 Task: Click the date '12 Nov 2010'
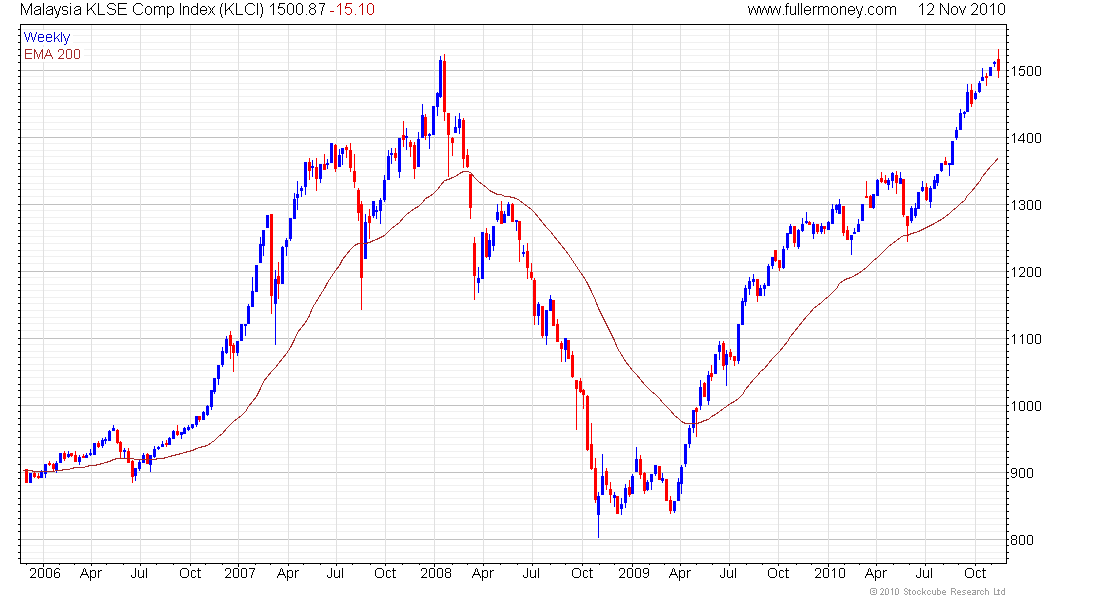tap(961, 10)
